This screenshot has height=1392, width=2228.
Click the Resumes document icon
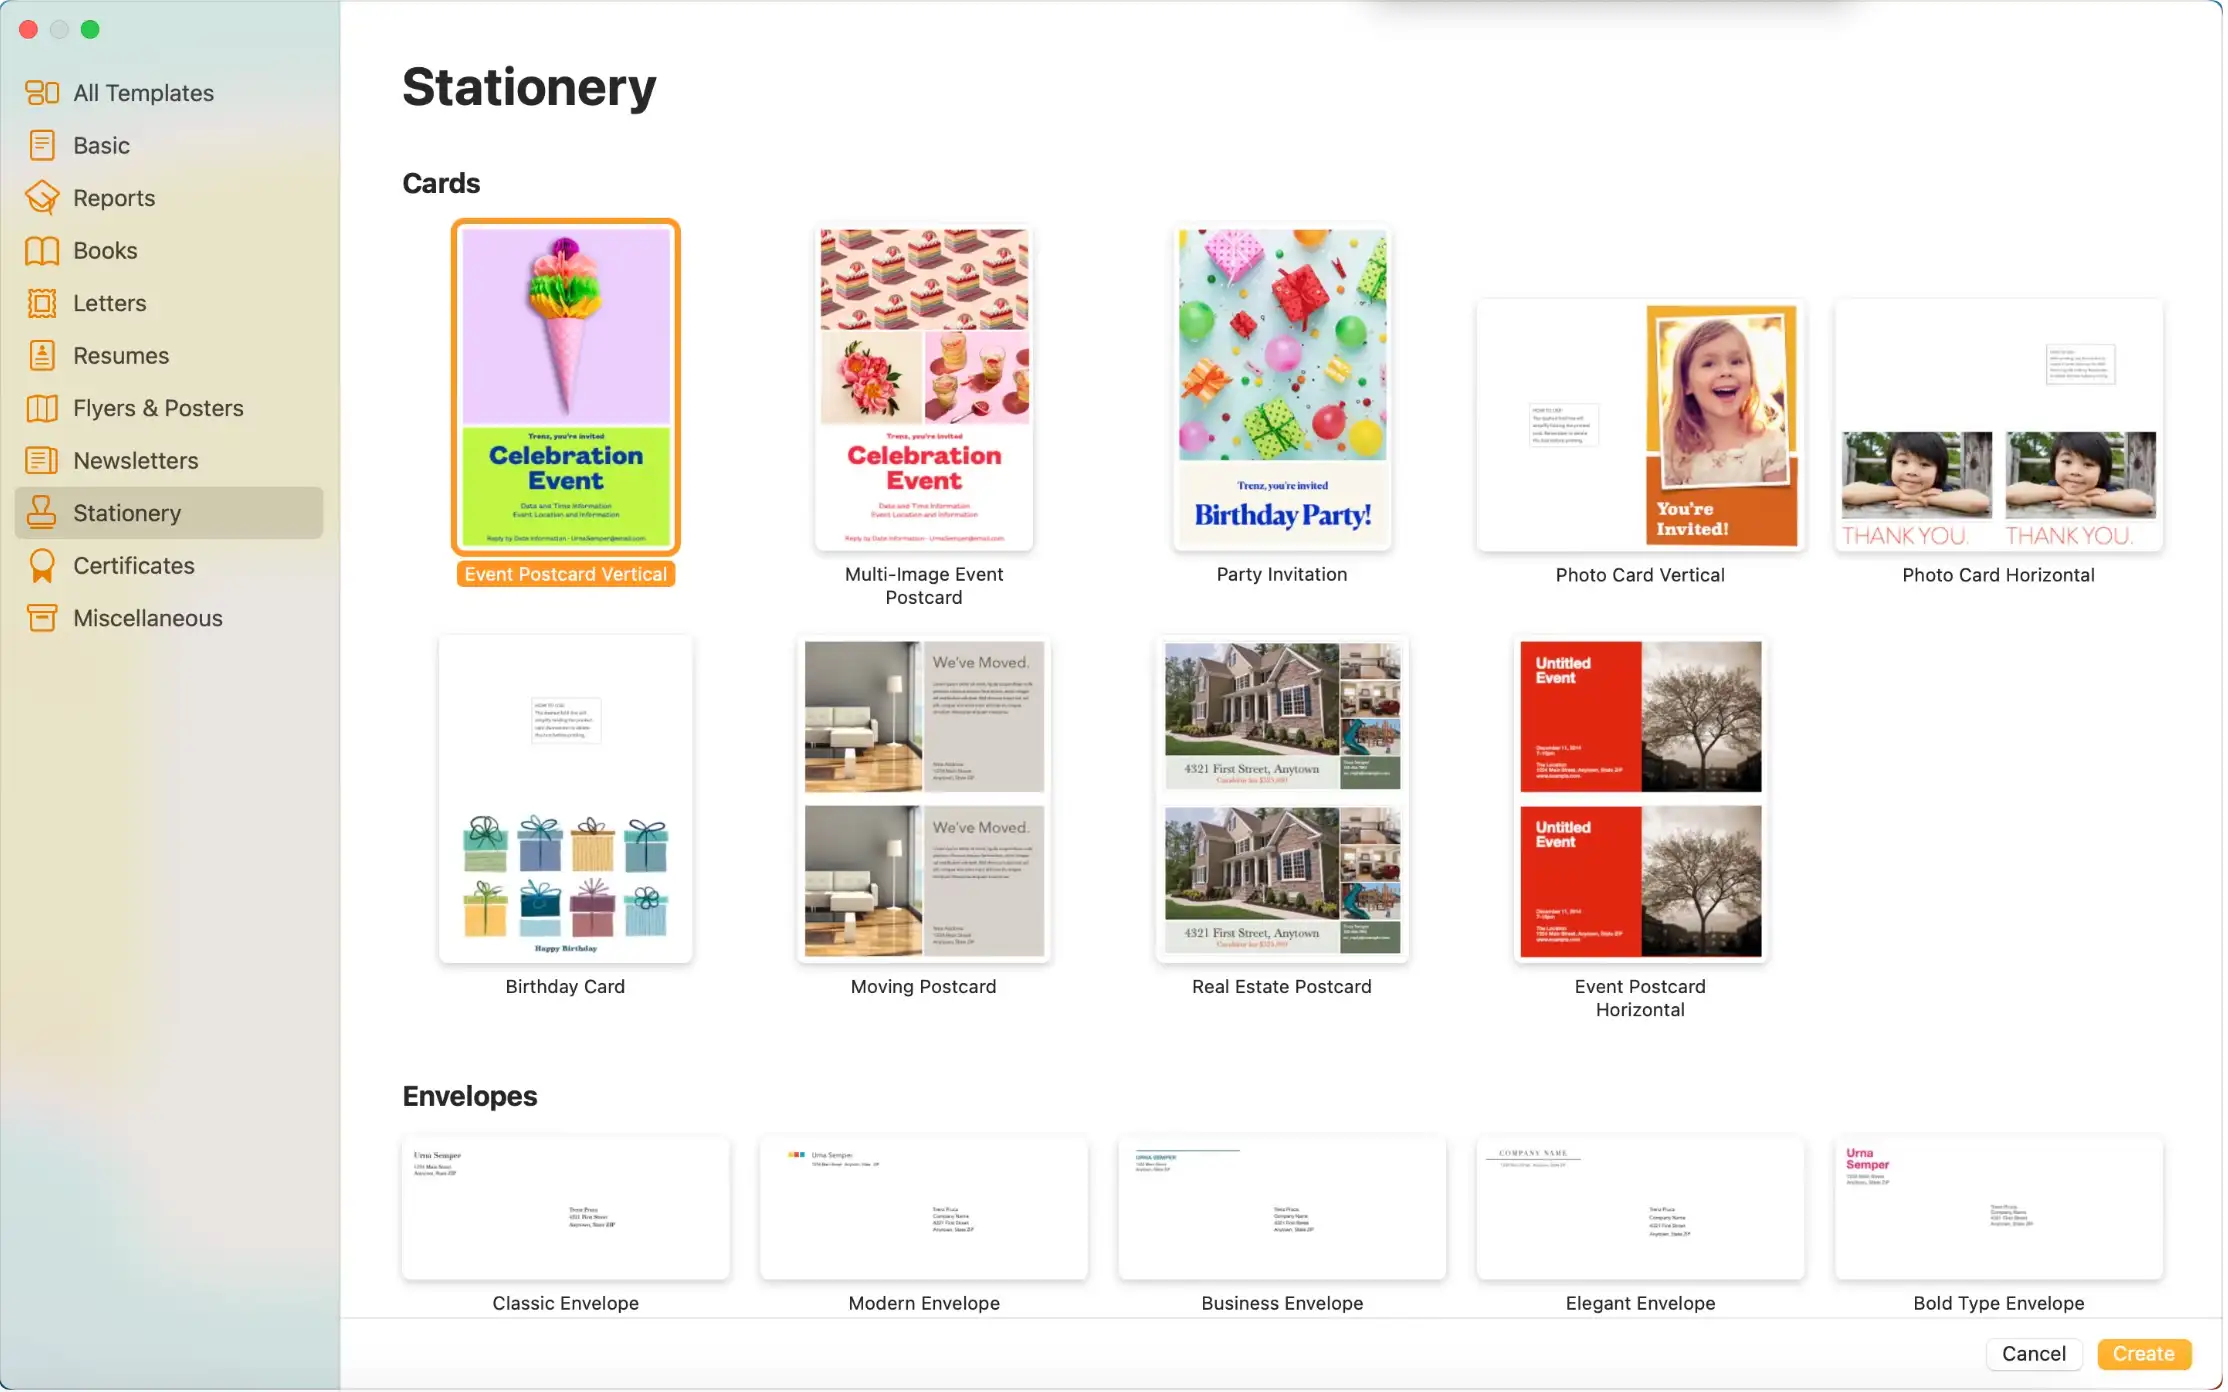[x=42, y=356]
